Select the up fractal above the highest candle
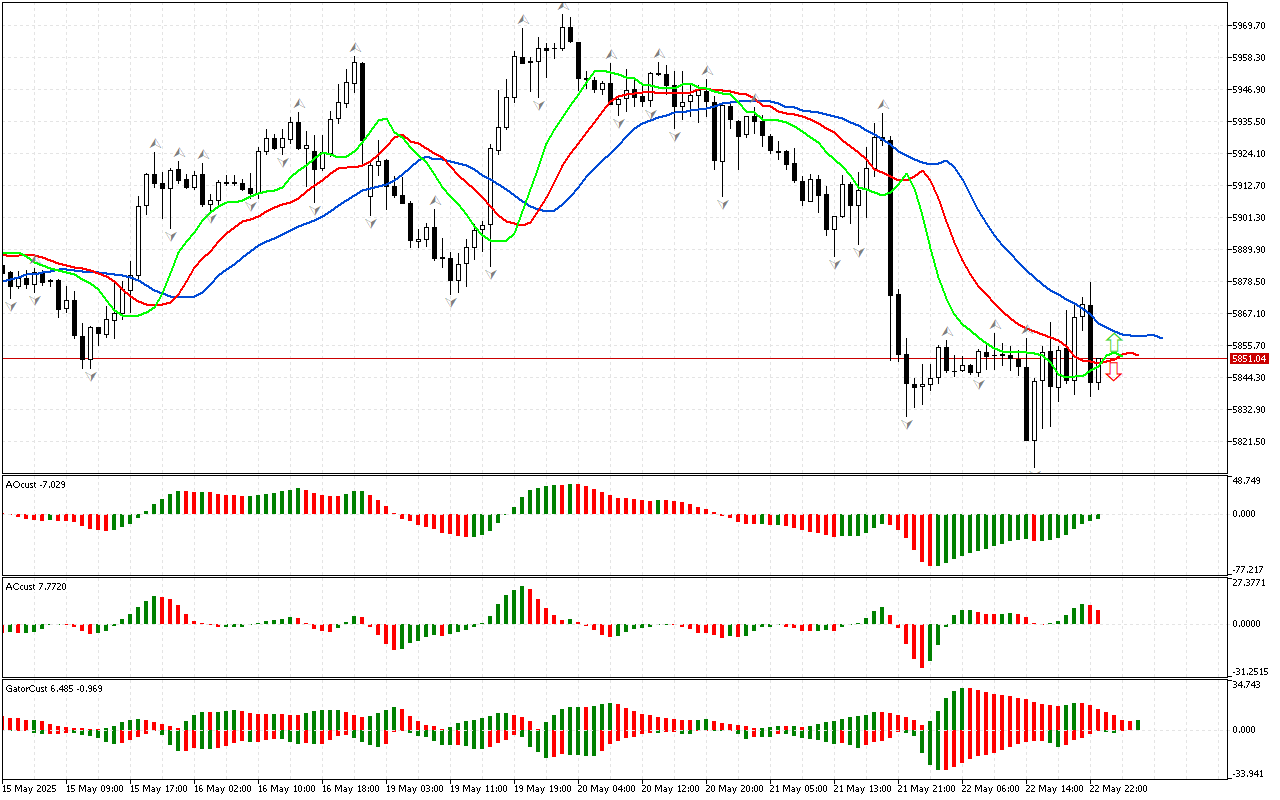1280x800 pixels. [x=564, y=8]
